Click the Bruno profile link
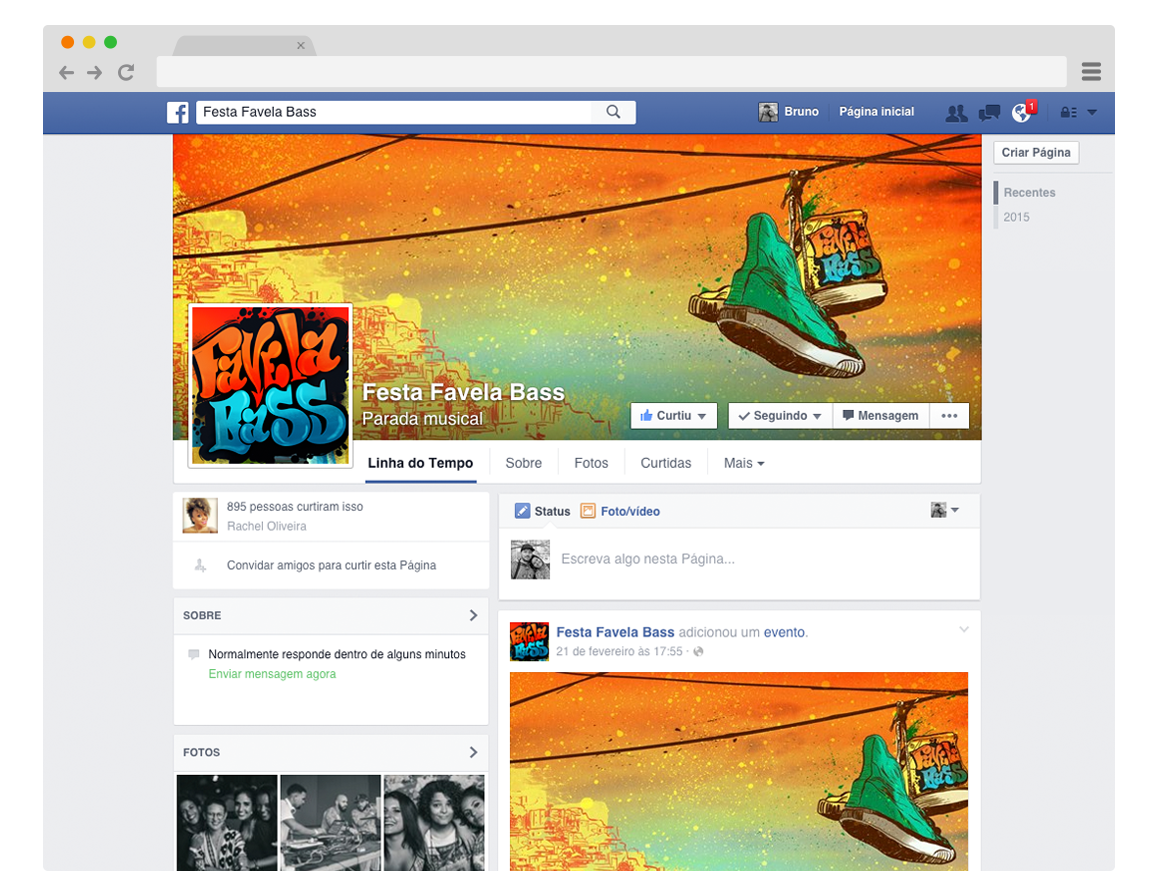Screen dimensions: 1158x896 (801, 112)
